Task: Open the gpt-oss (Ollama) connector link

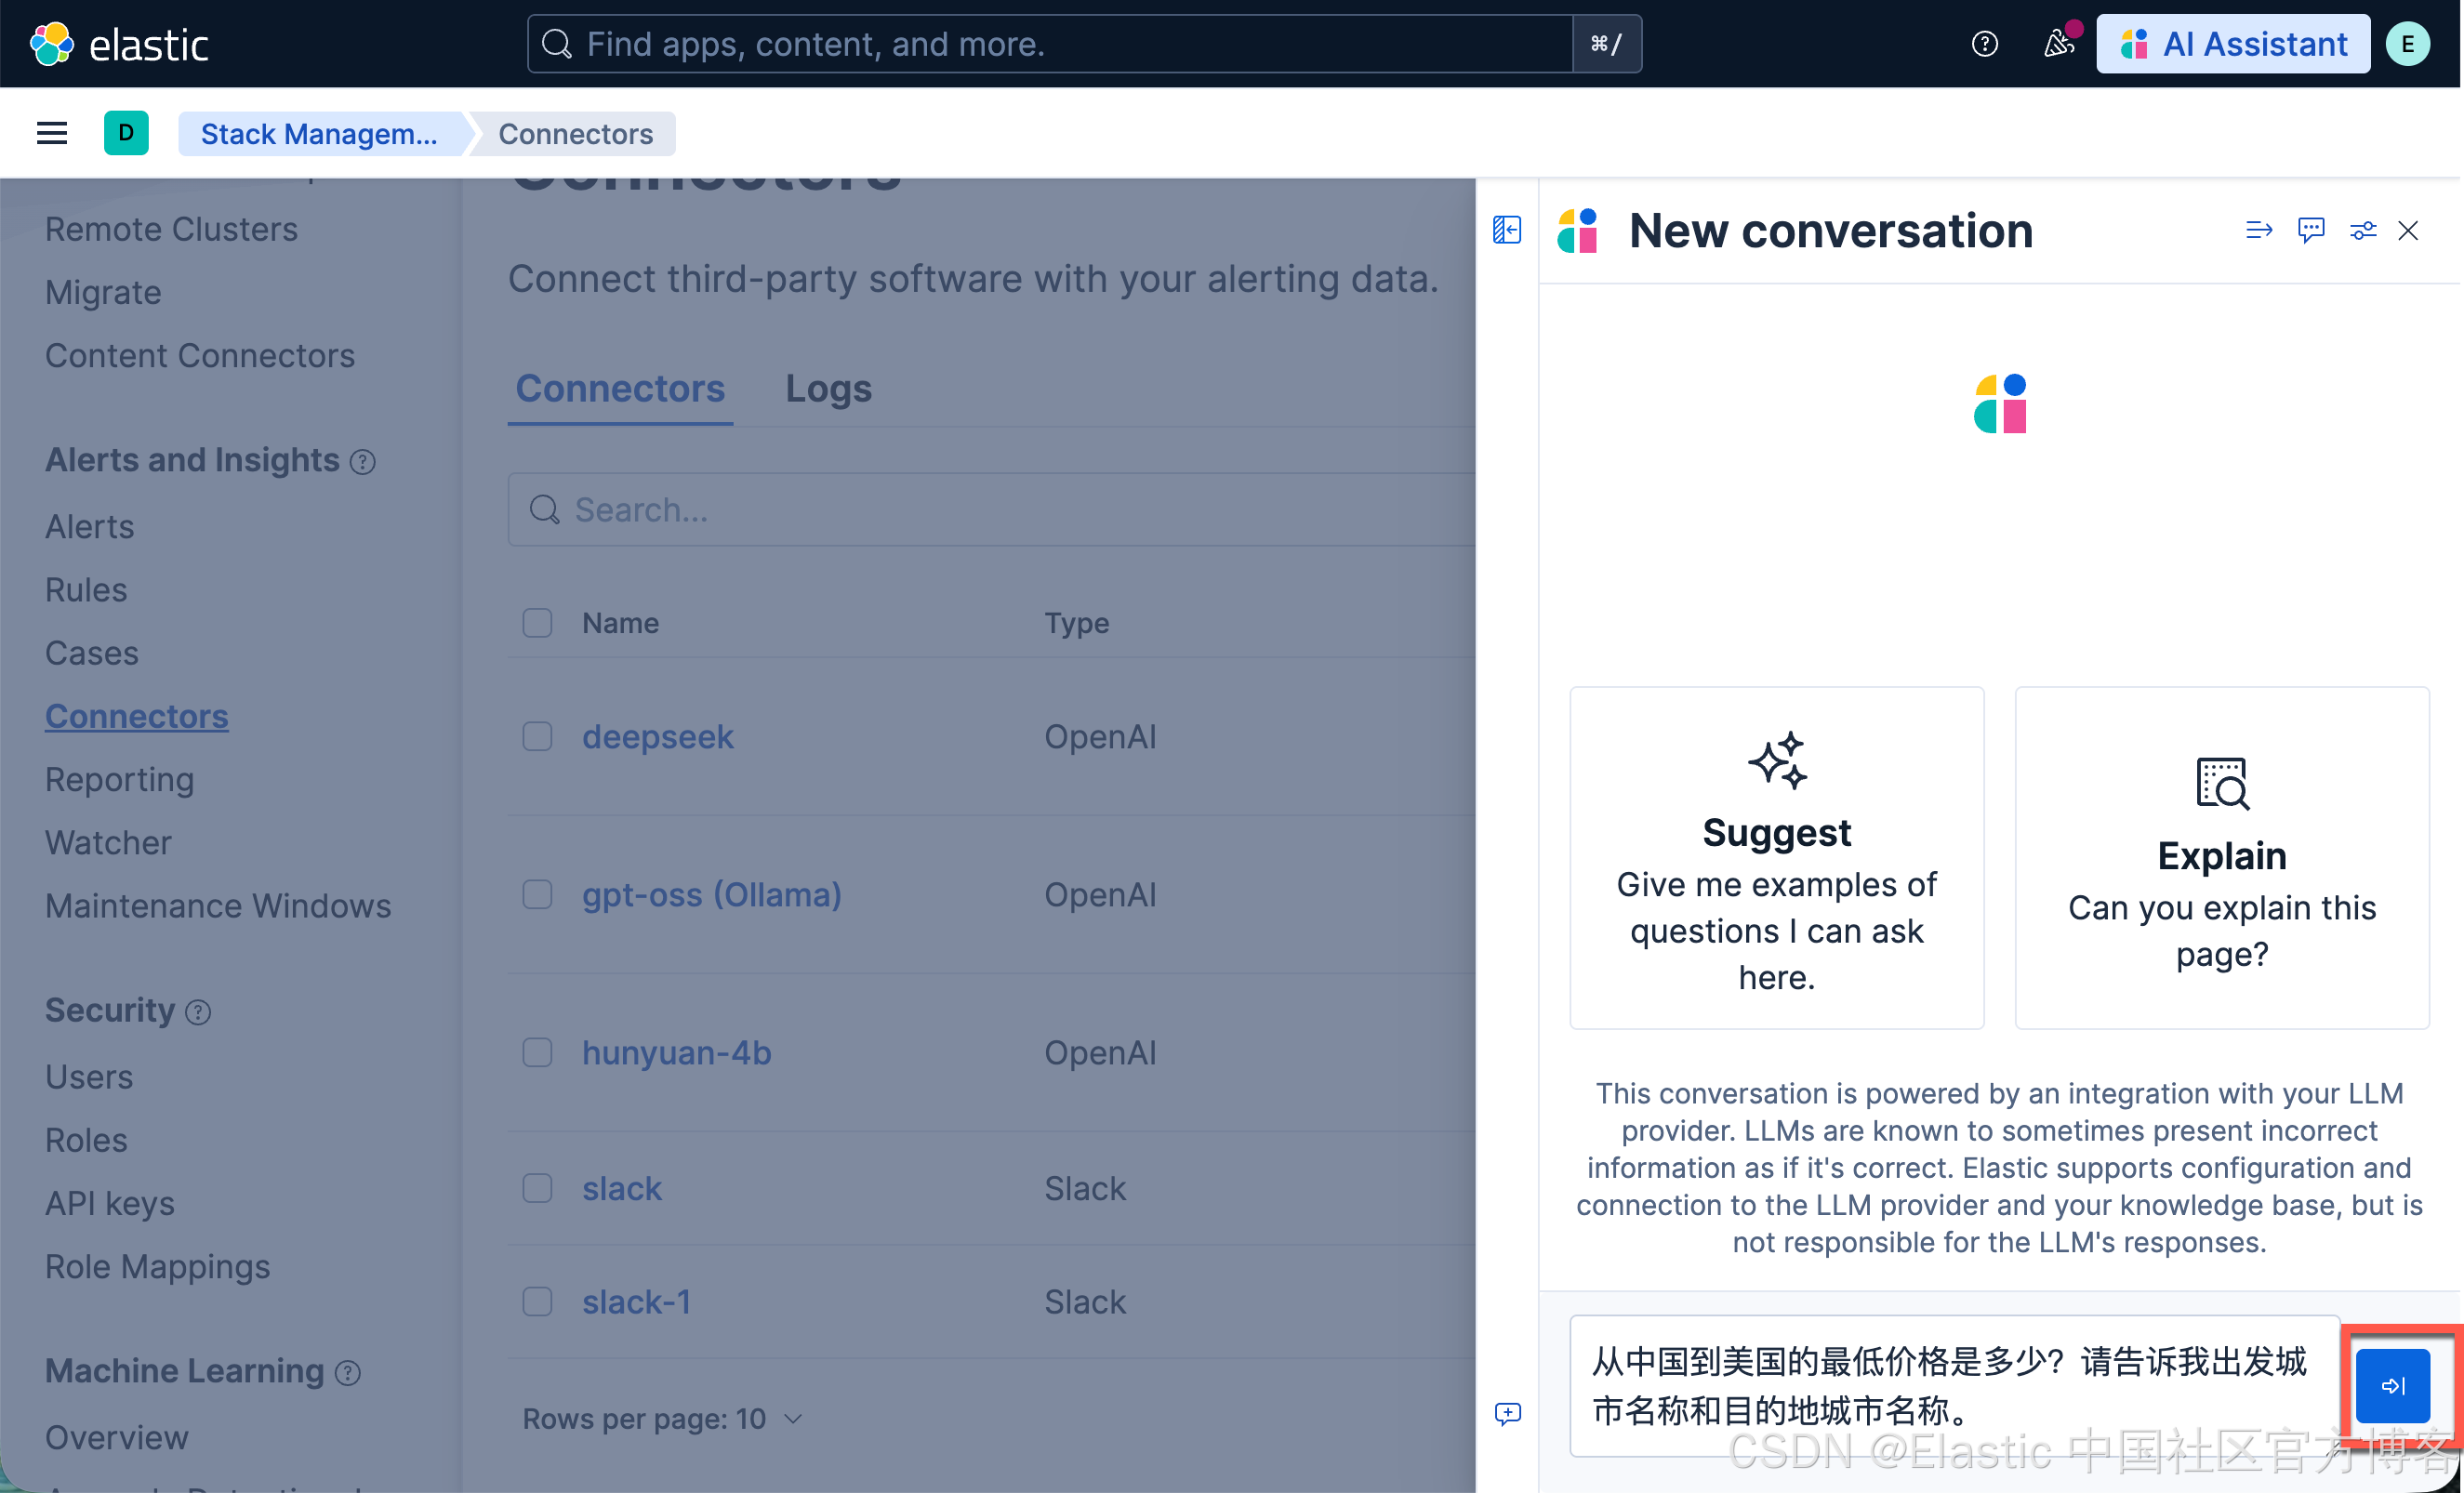Action: 711,894
